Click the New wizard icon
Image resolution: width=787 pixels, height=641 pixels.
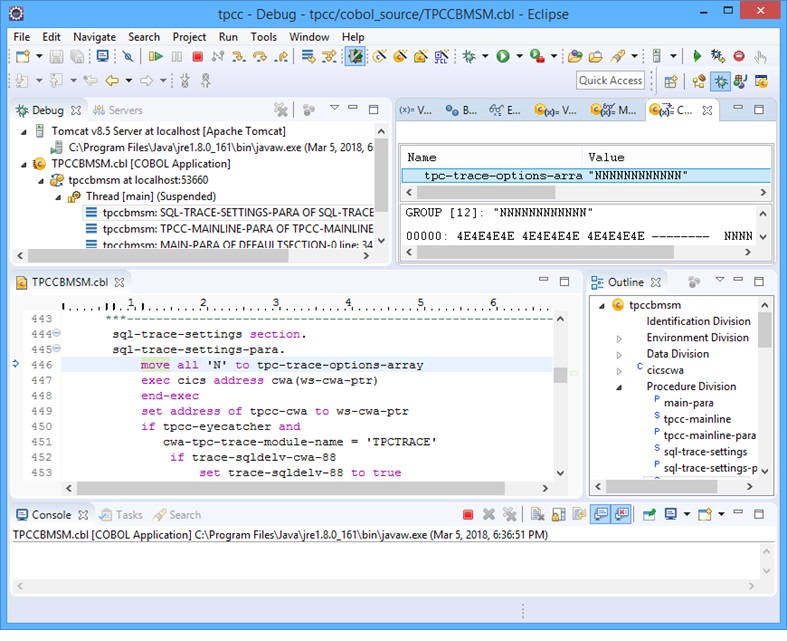23,56
